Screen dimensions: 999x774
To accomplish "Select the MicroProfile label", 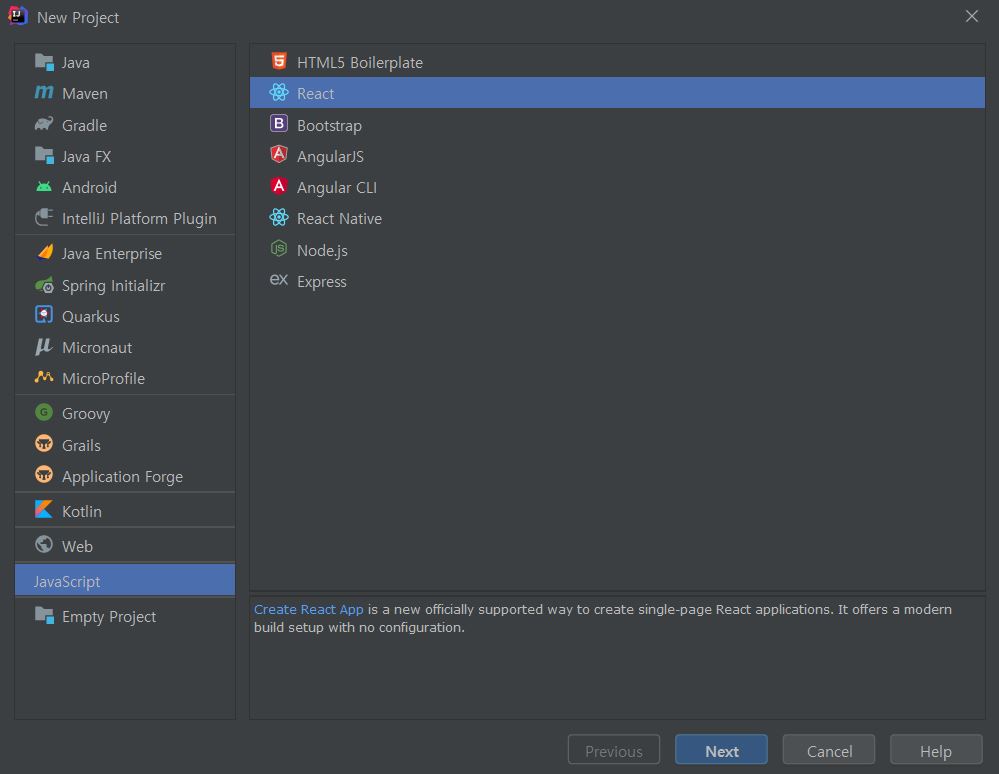I will tap(103, 379).
